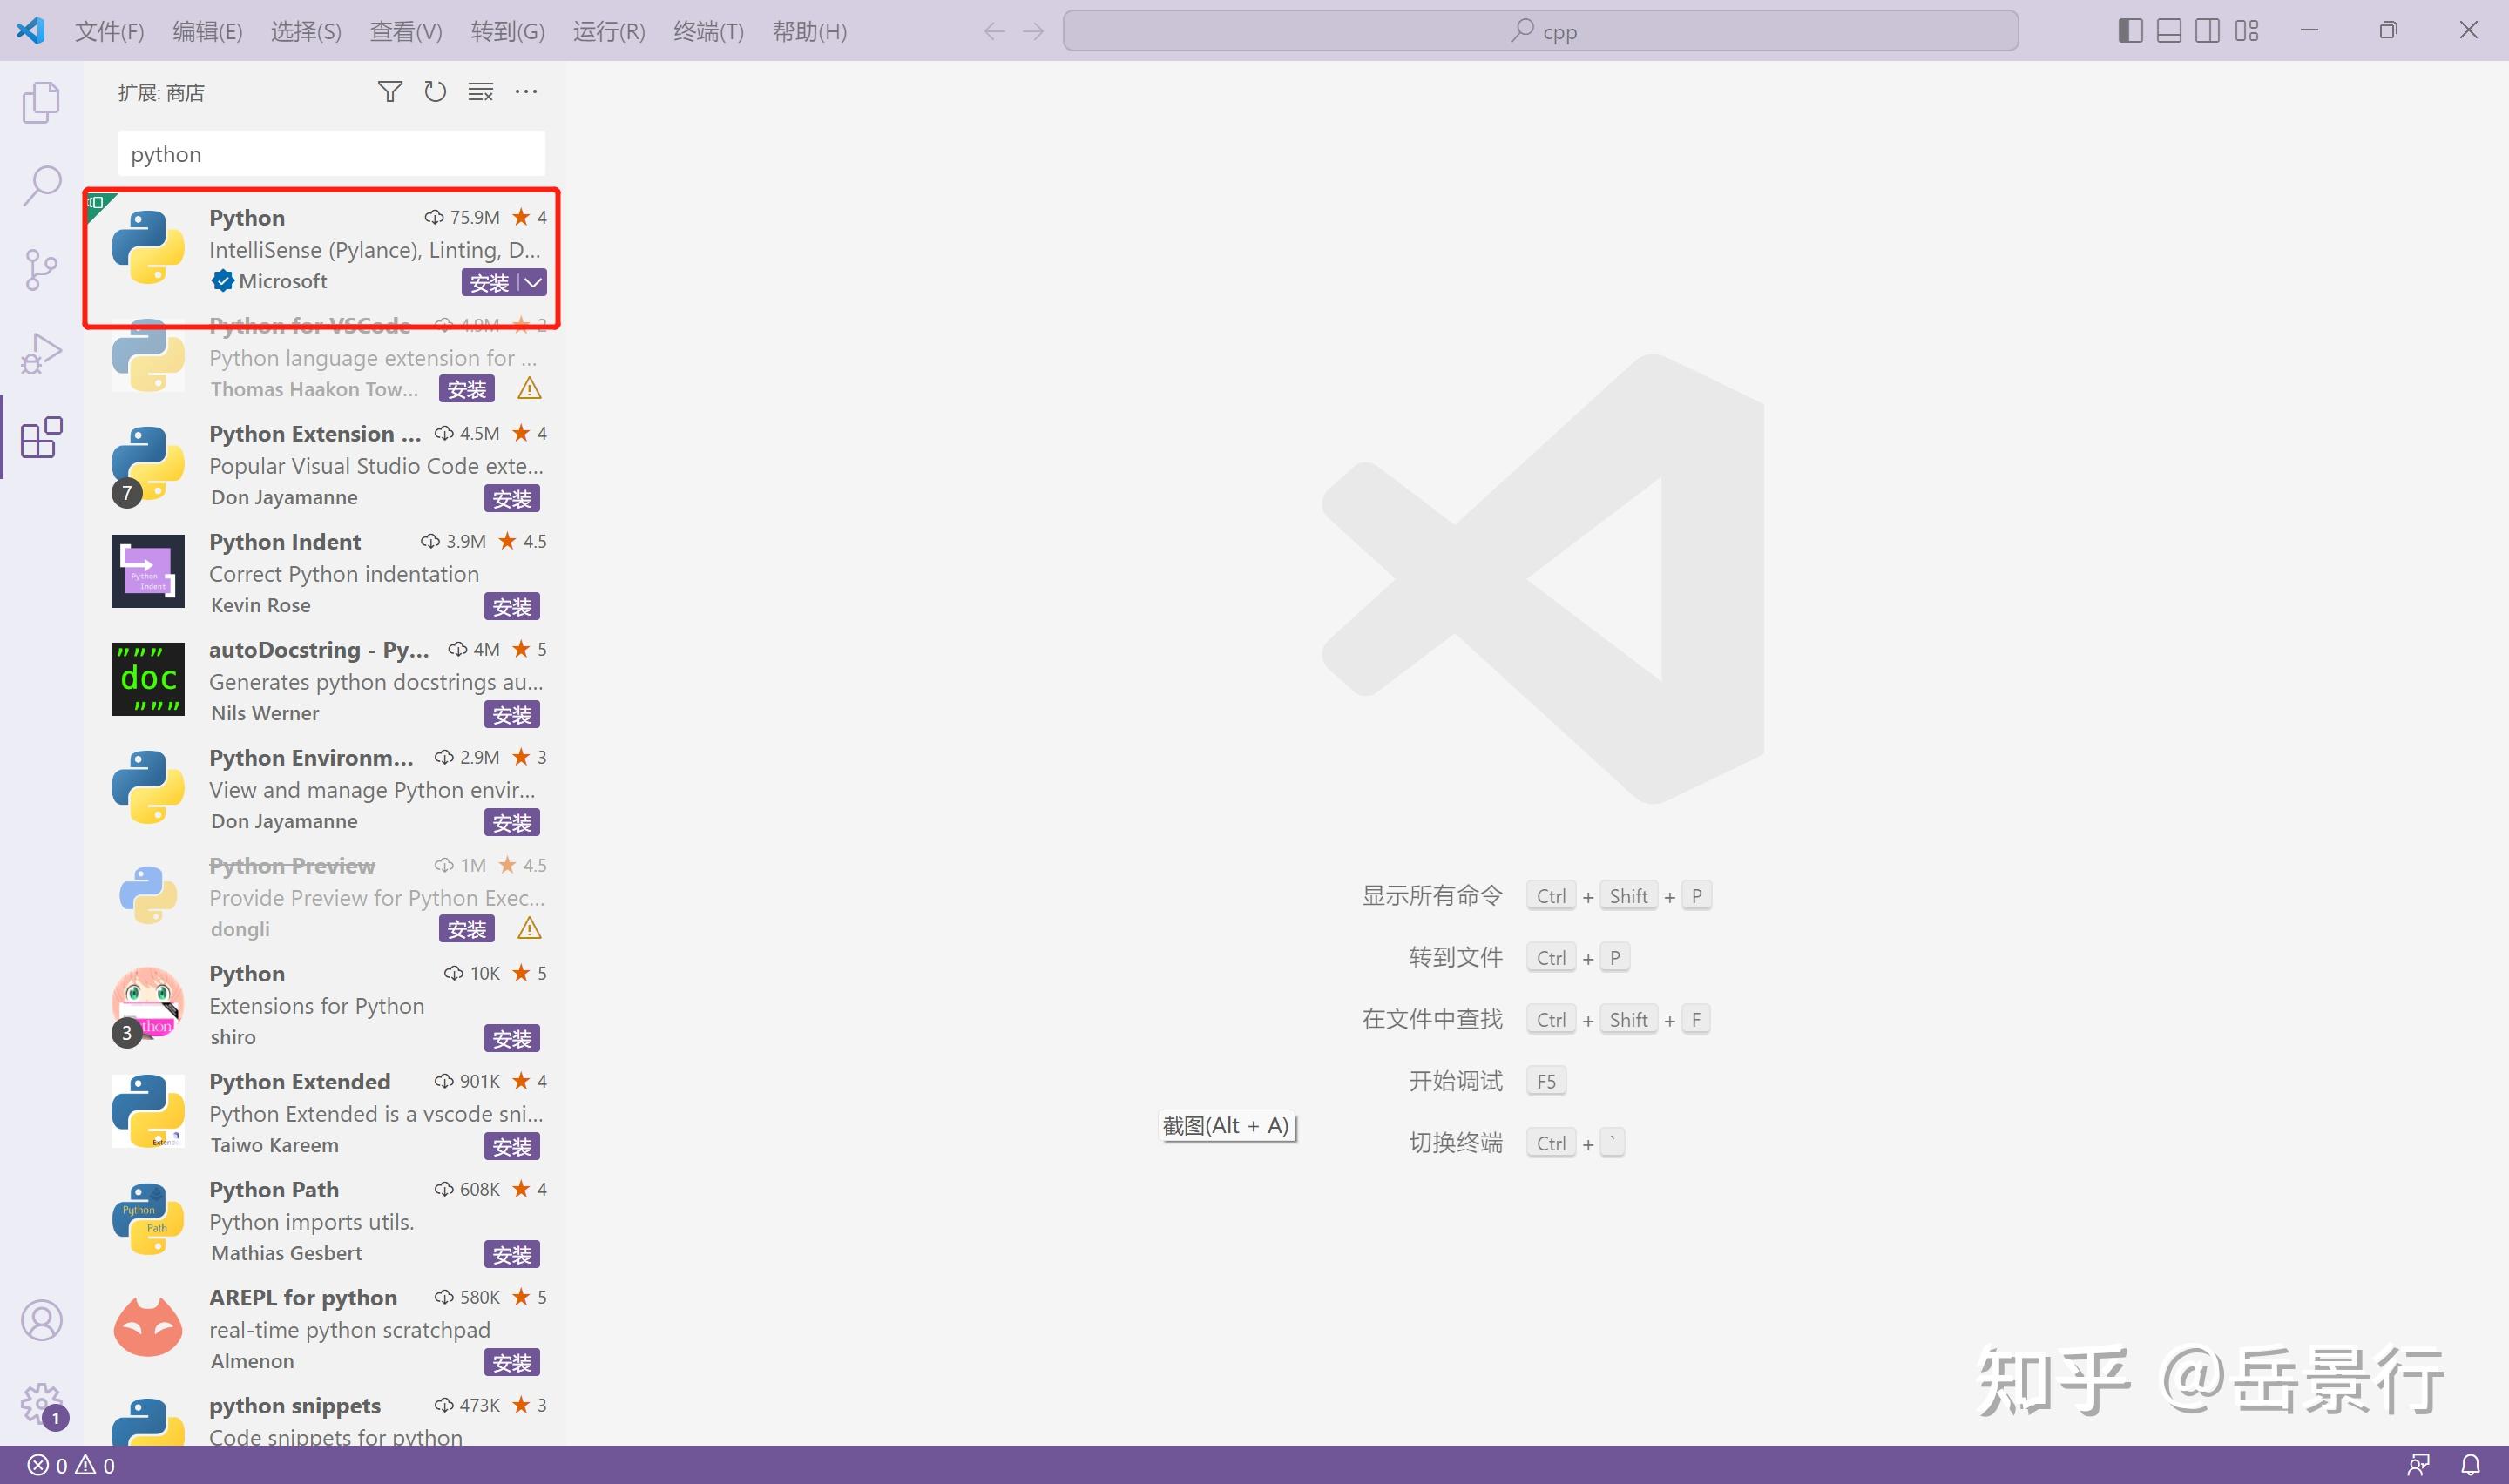
Task: Toggle the secondary sidebar icon in title bar
Action: [x=2206, y=30]
